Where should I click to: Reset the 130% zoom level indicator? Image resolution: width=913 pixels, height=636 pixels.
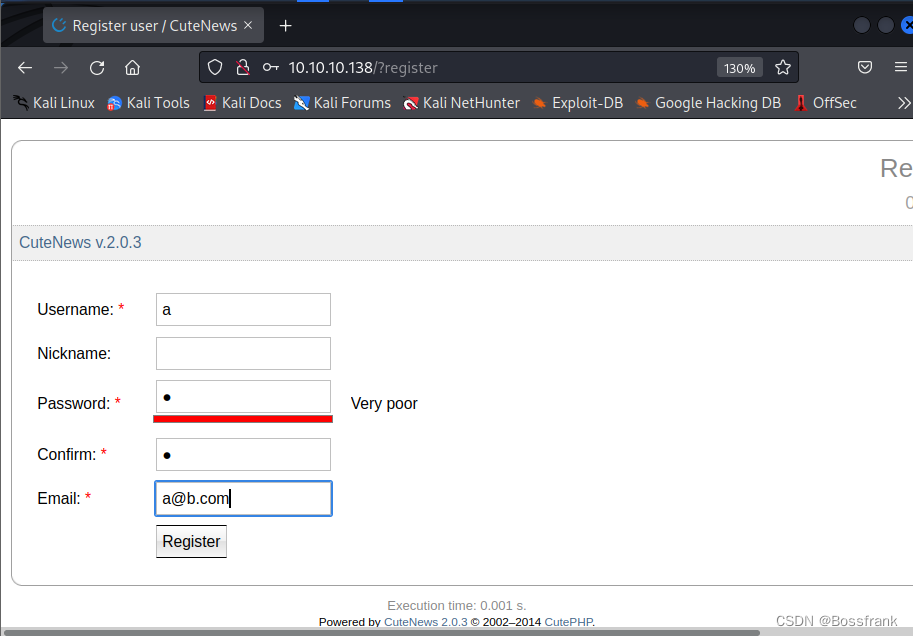coord(739,68)
